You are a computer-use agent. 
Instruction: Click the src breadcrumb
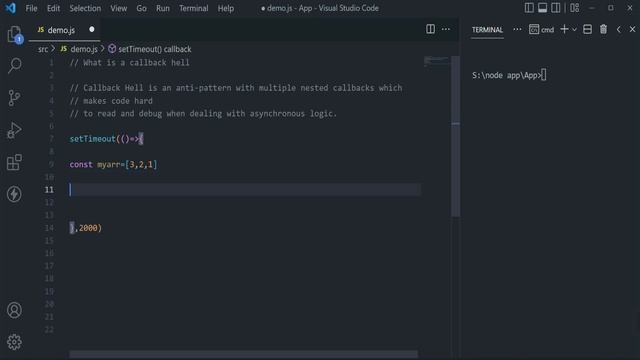coord(43,49)
